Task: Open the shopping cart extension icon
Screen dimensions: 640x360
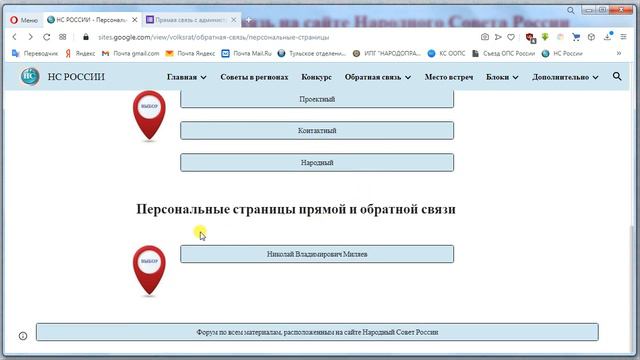Action: (x=576, y=37)
